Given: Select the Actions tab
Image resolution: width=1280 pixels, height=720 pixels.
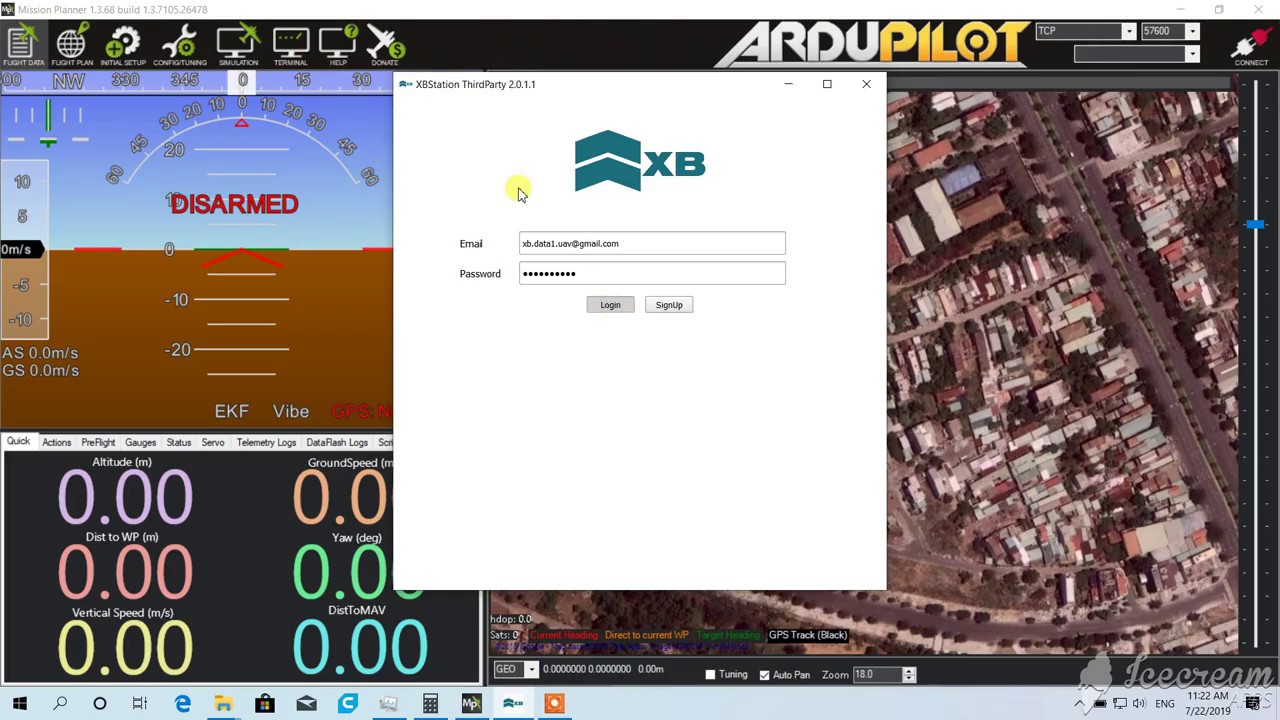Looking at the screenshot, I should coord(56,442).
